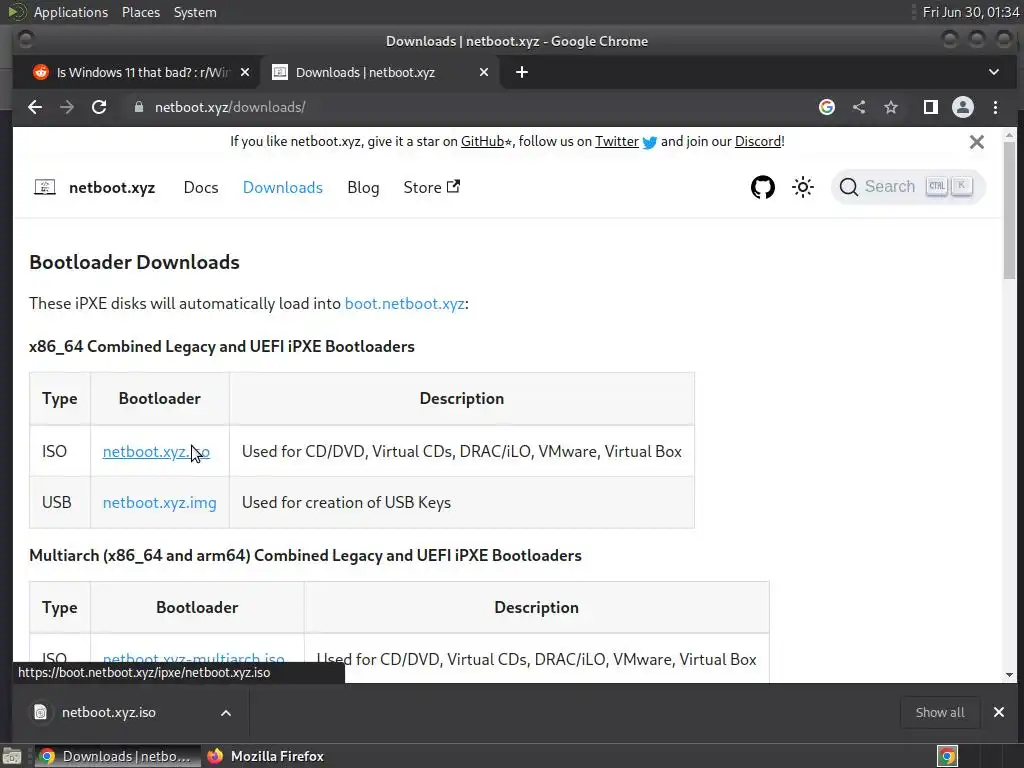Click the x86_64 Combined Legacy heading
1024x768 pixels.
click(222, 346)
